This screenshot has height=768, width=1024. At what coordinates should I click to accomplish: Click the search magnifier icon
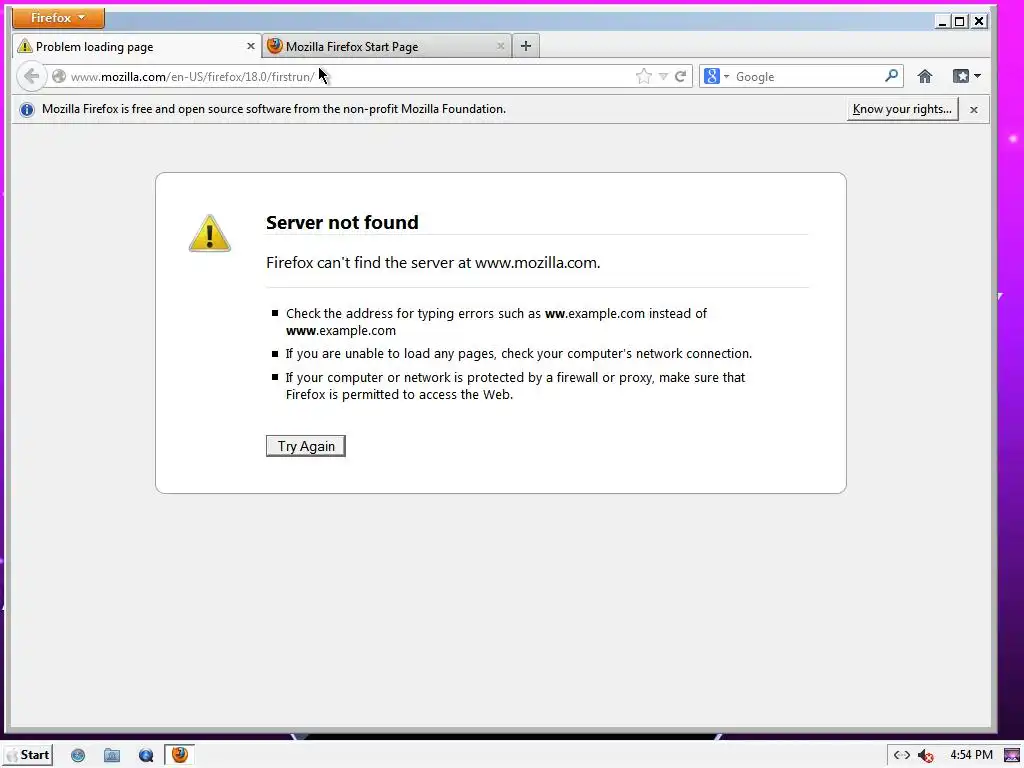pos(891,76)
